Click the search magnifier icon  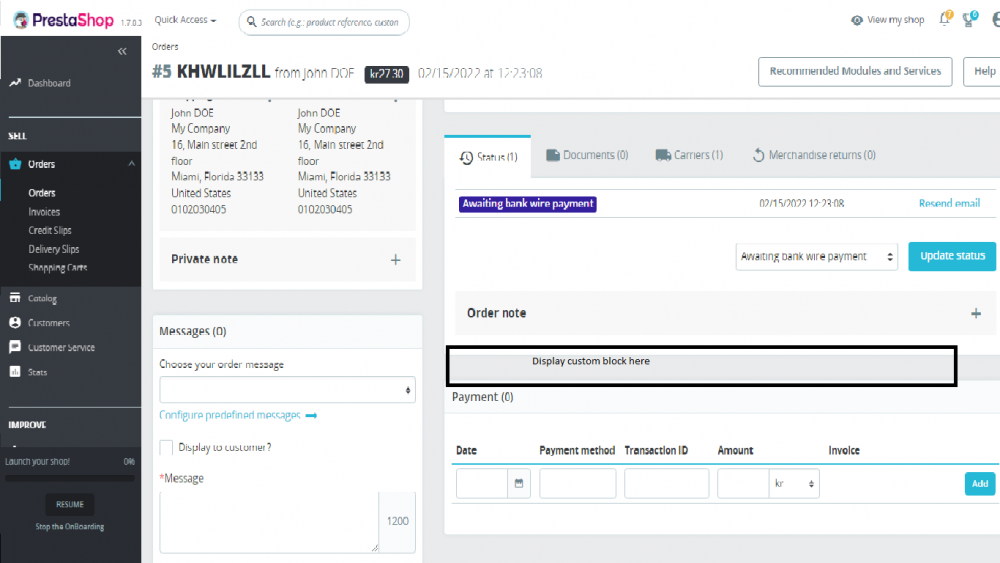[252, 22]
